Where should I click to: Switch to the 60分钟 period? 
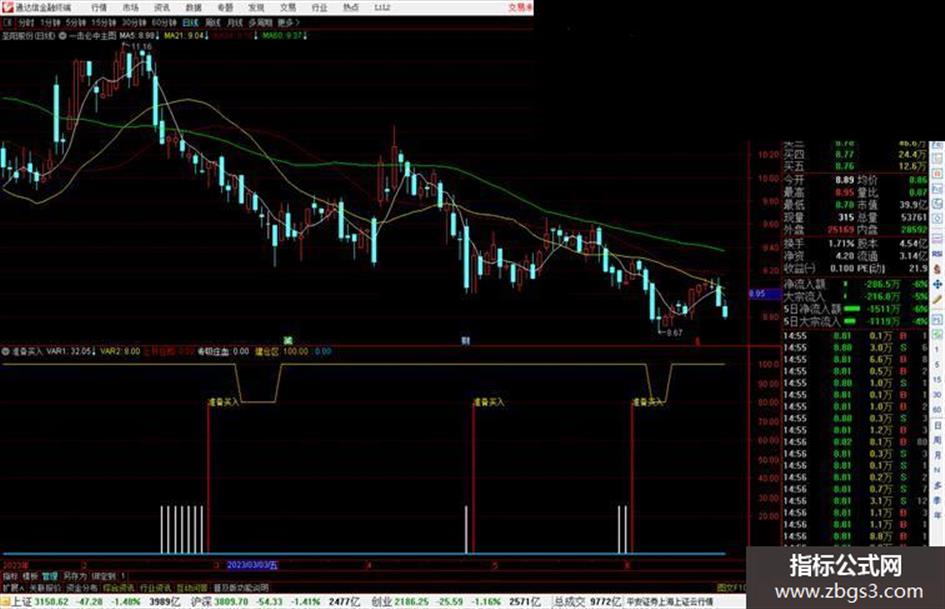pyautogui.click(x=164, y=23)
